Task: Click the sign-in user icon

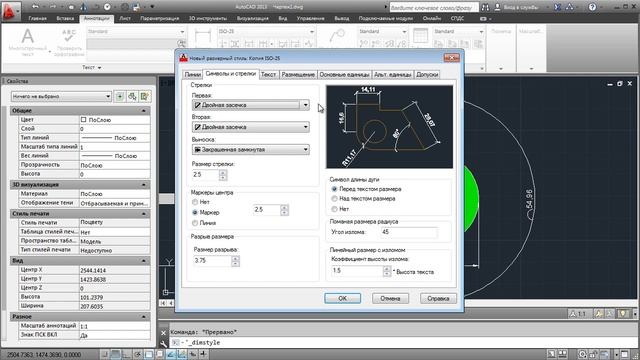Action: pos(497,7)
